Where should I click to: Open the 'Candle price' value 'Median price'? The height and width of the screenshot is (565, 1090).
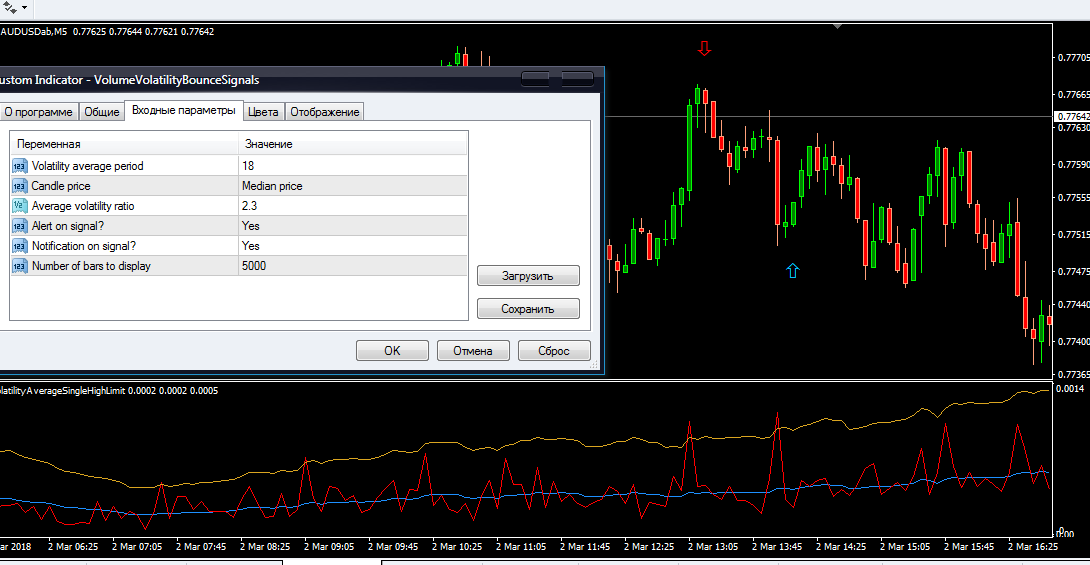pos(353,186)
